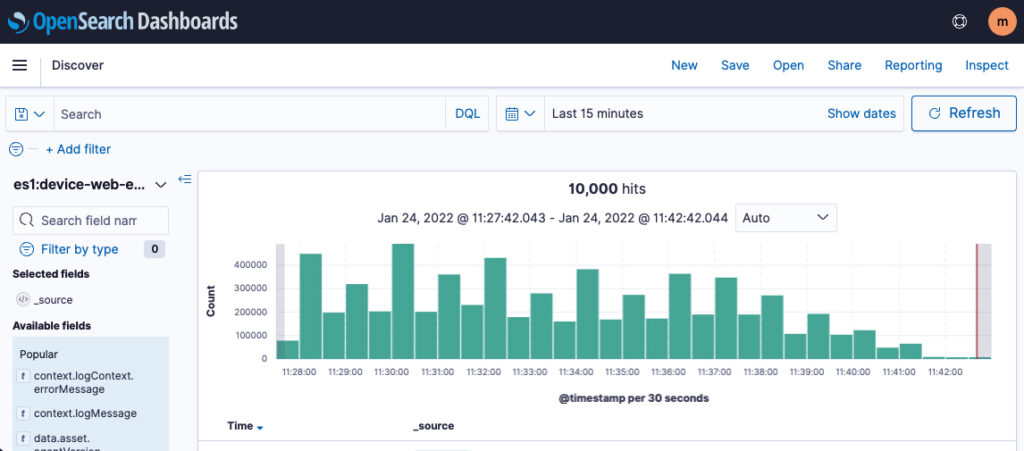The width and height of the screenshot is (1024, 451).
Task: Click the Discover breadcrumb
Action: point(78,65)
